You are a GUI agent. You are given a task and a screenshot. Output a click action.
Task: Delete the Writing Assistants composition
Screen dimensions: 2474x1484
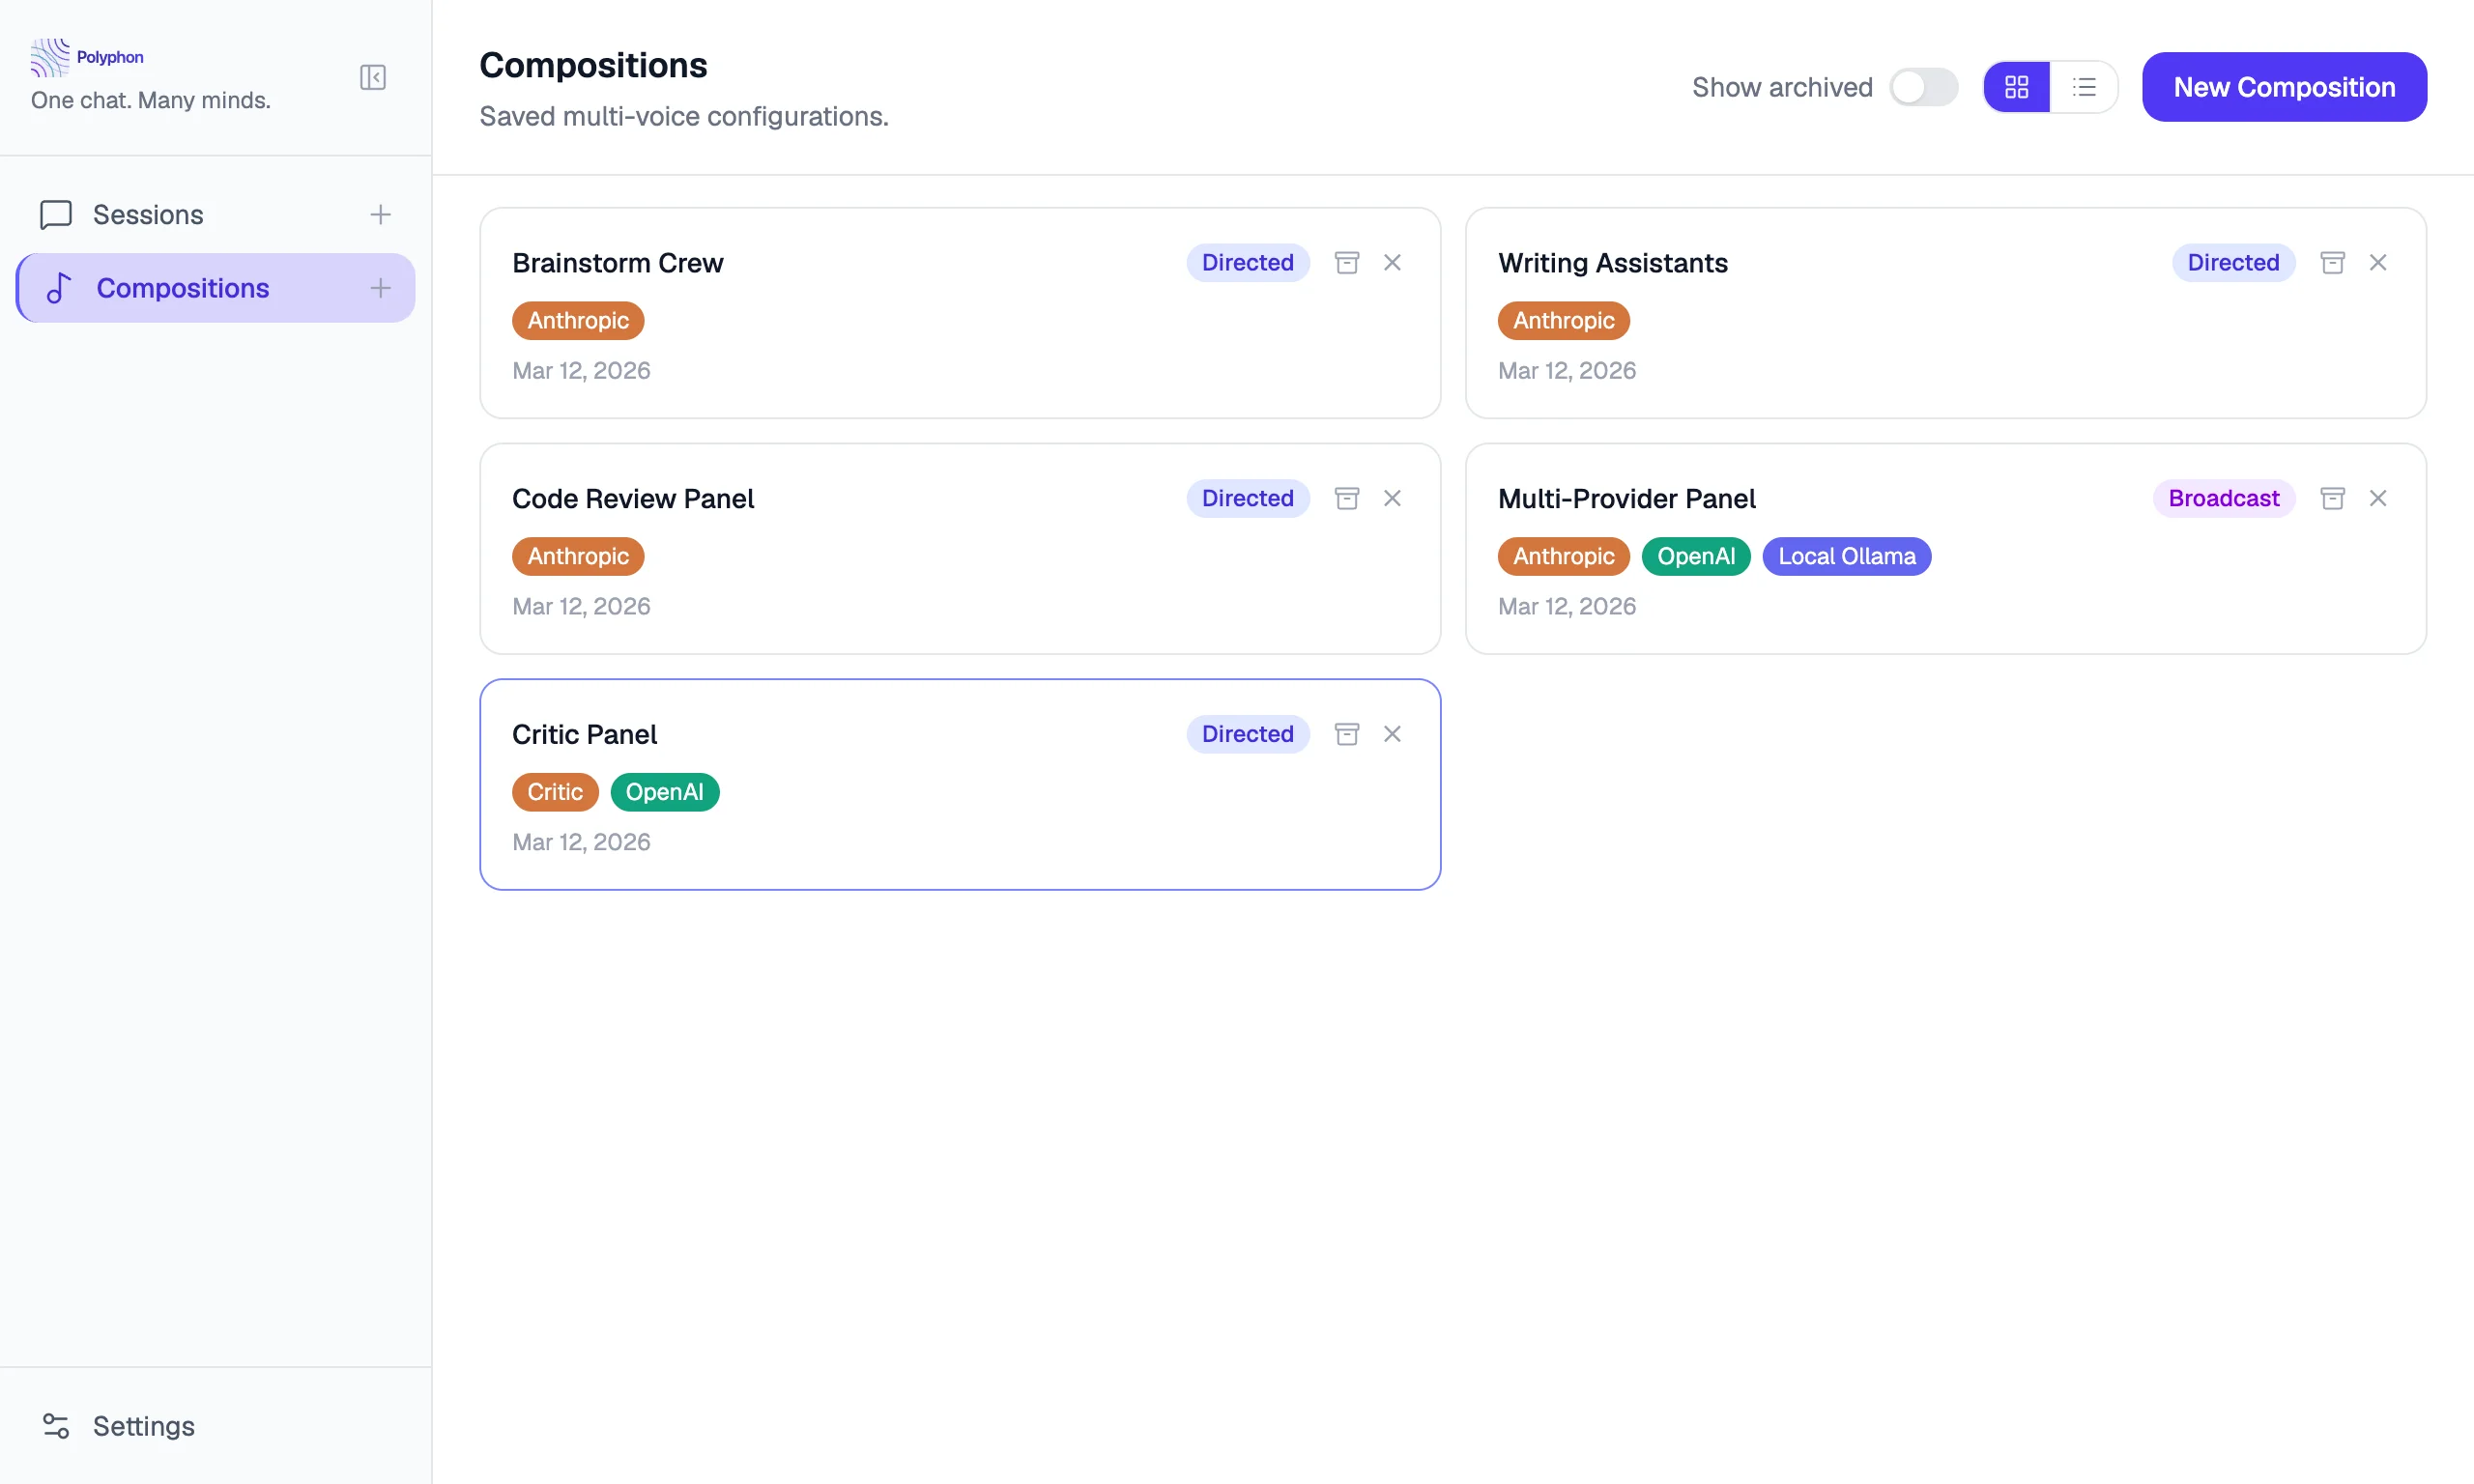point(2377,262)
